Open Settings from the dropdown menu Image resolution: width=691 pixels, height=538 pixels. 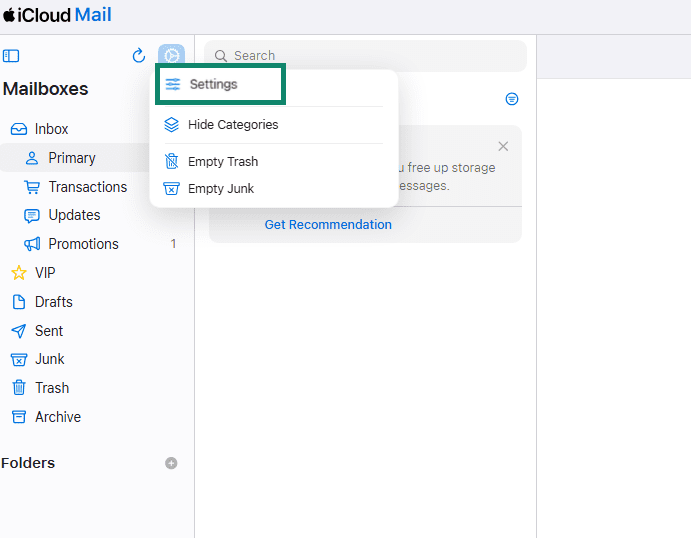click(x=220, y=84)
